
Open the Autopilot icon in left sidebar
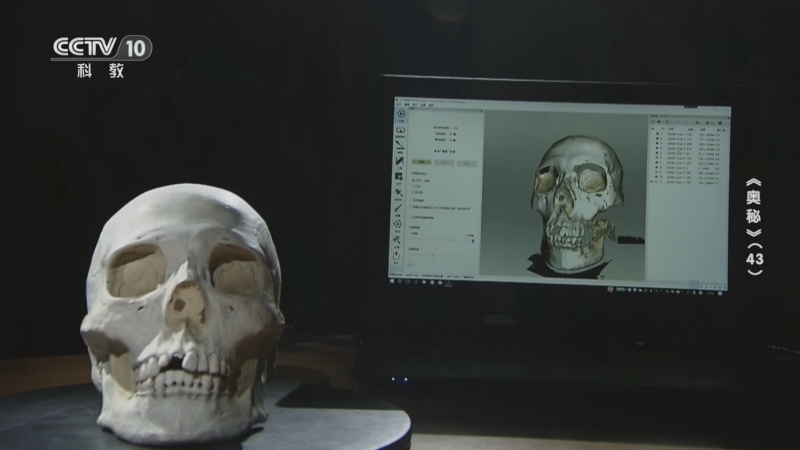[x=401, y=131]
